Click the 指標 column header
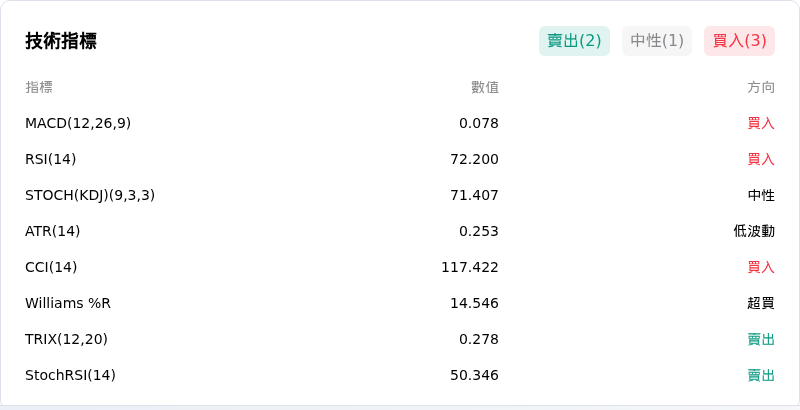 pos(39,87)
